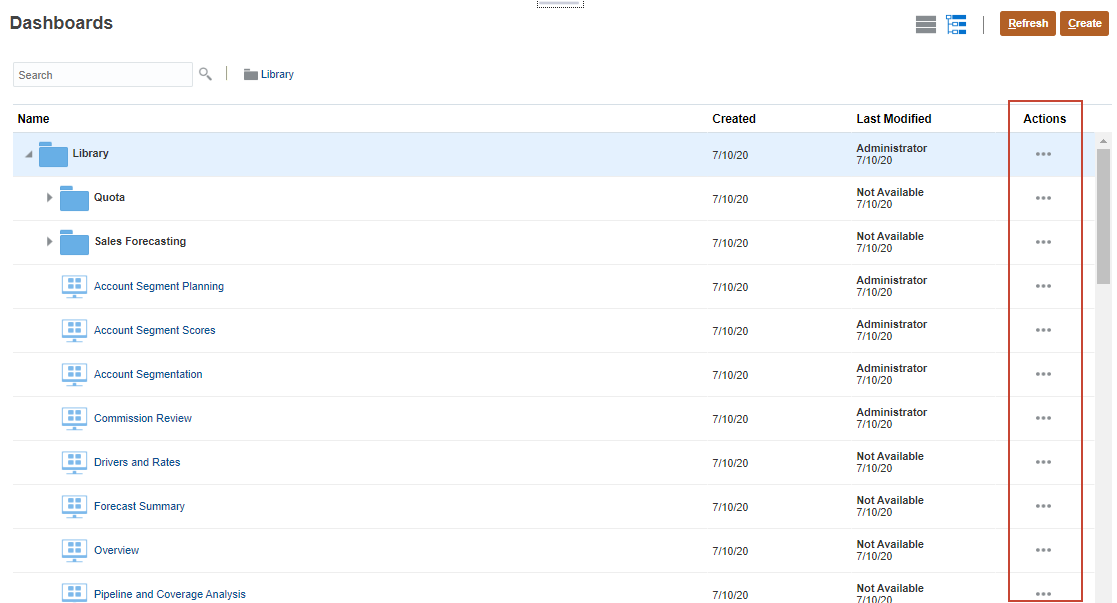The width and height of the screenshot is (1117, 603).
Task: Click the search magnifier icon
Action: (205, 74)
